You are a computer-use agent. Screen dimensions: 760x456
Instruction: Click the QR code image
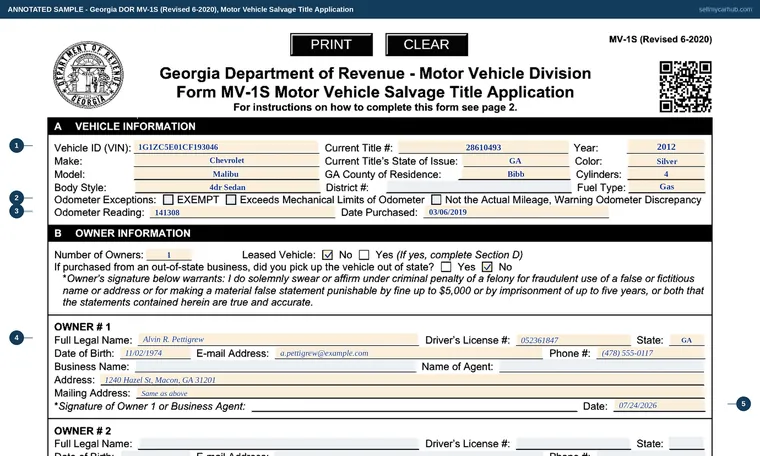685,87
